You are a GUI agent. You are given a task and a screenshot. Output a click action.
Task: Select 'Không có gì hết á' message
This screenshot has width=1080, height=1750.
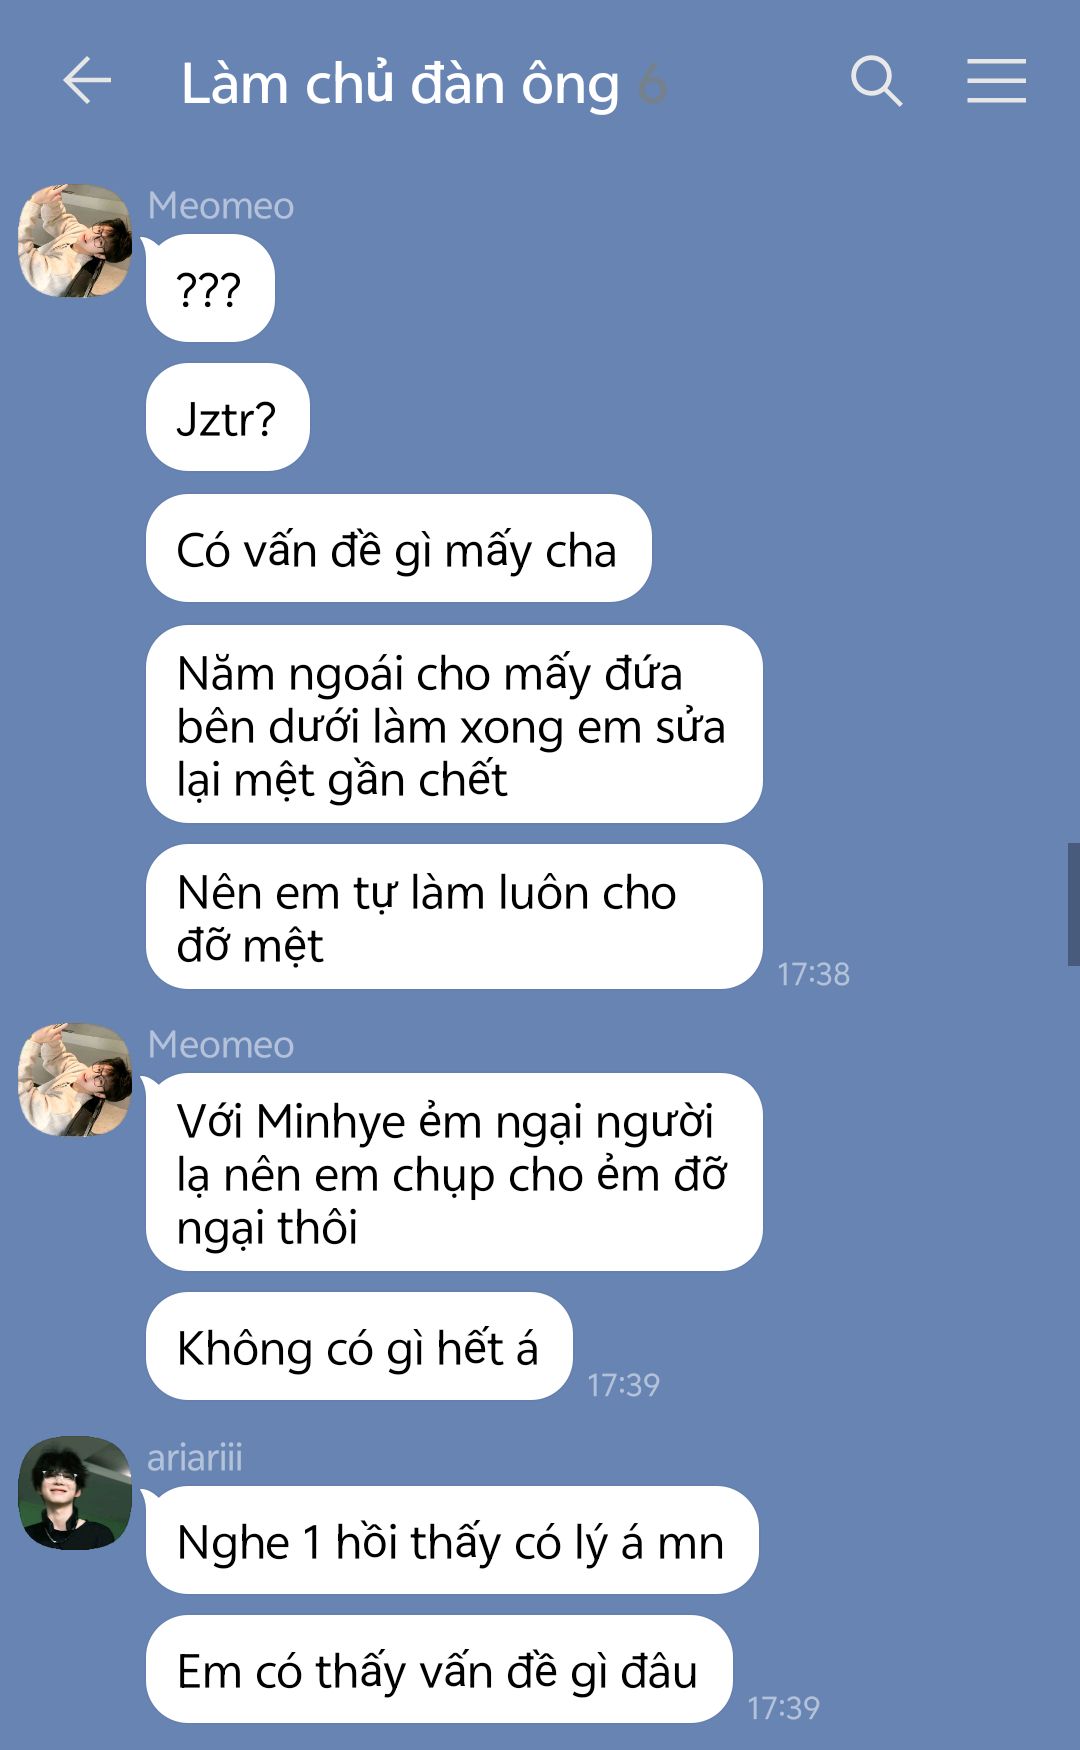coord(359,1346)
